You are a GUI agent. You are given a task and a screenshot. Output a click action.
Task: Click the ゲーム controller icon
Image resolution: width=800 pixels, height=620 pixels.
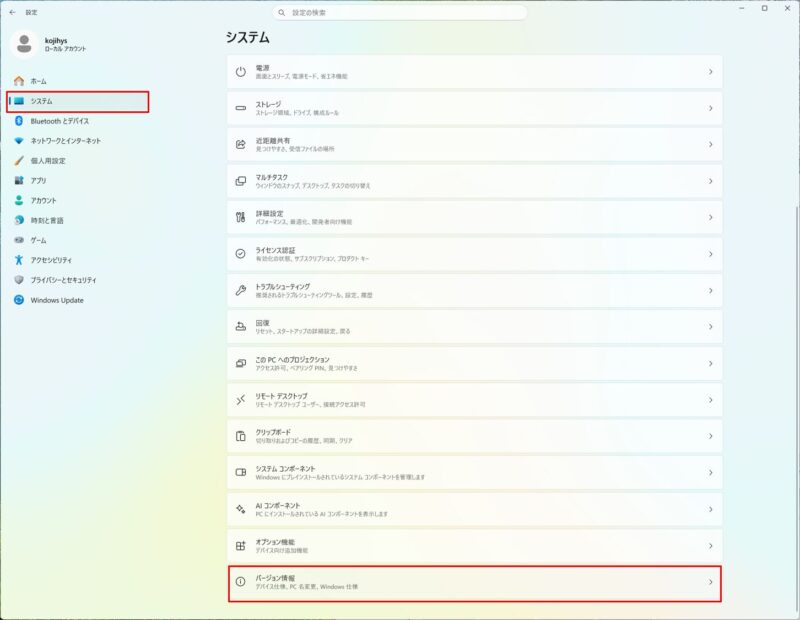click(19, 240)
